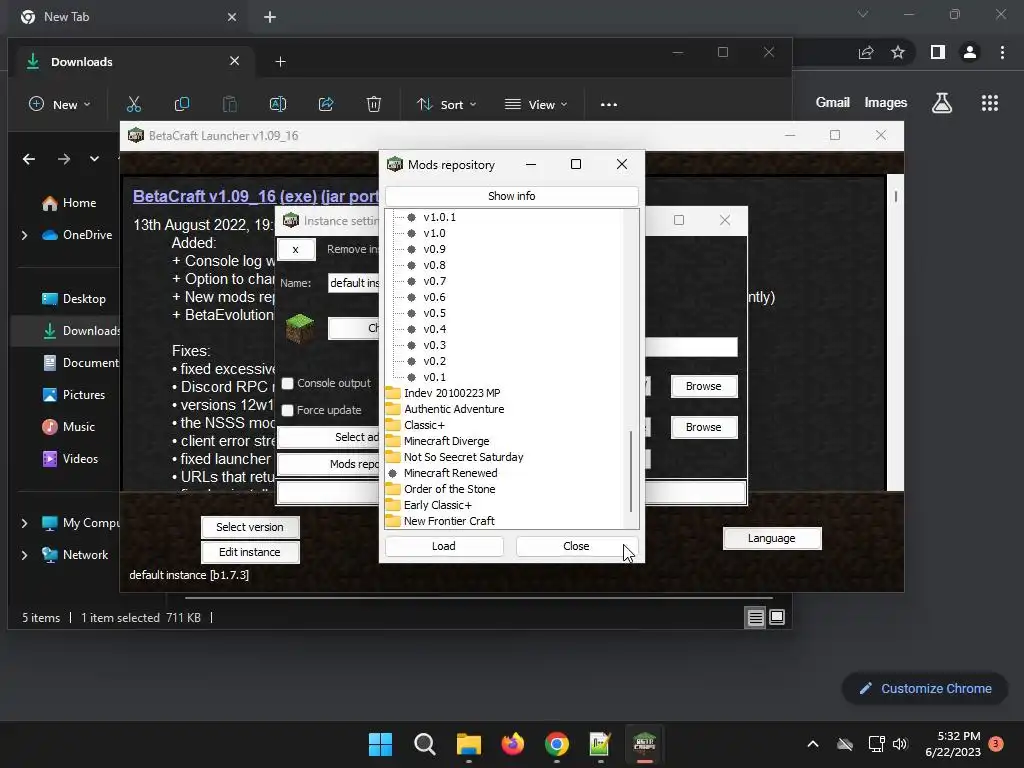Click the x Remove instance button
1024x768 pixels.
(x=296, y=249)
